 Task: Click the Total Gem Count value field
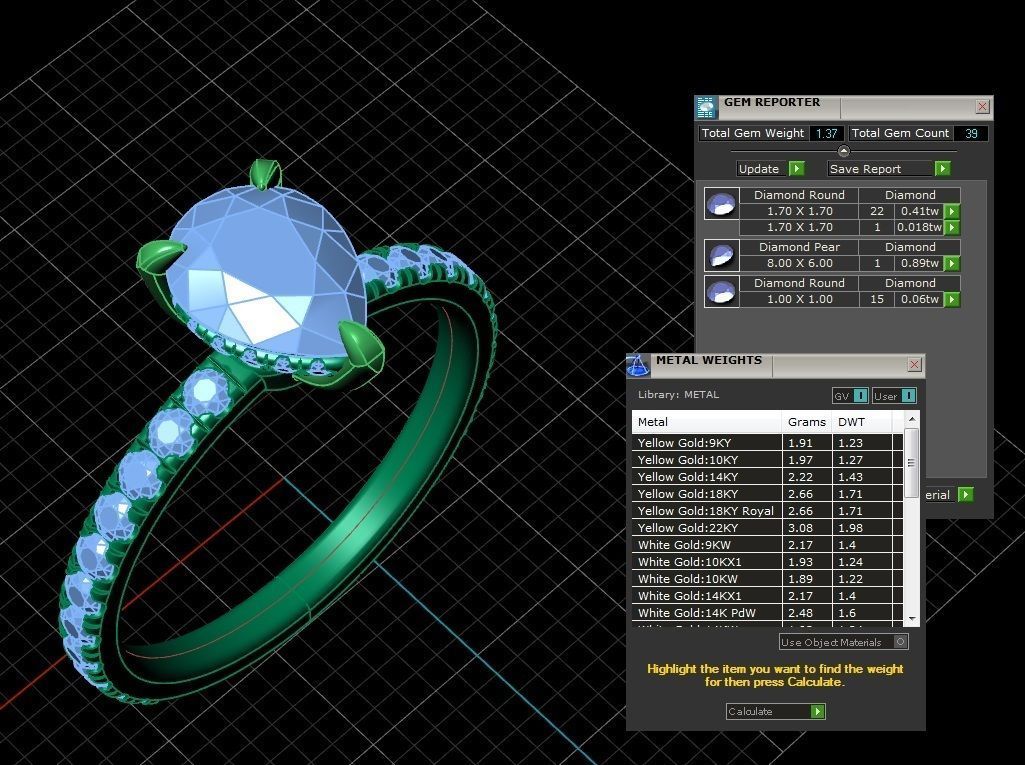coord(971,133)
